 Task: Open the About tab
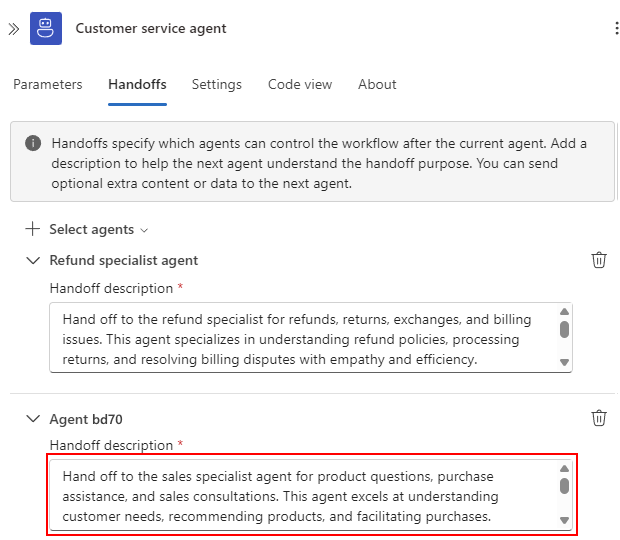(377, 85)
